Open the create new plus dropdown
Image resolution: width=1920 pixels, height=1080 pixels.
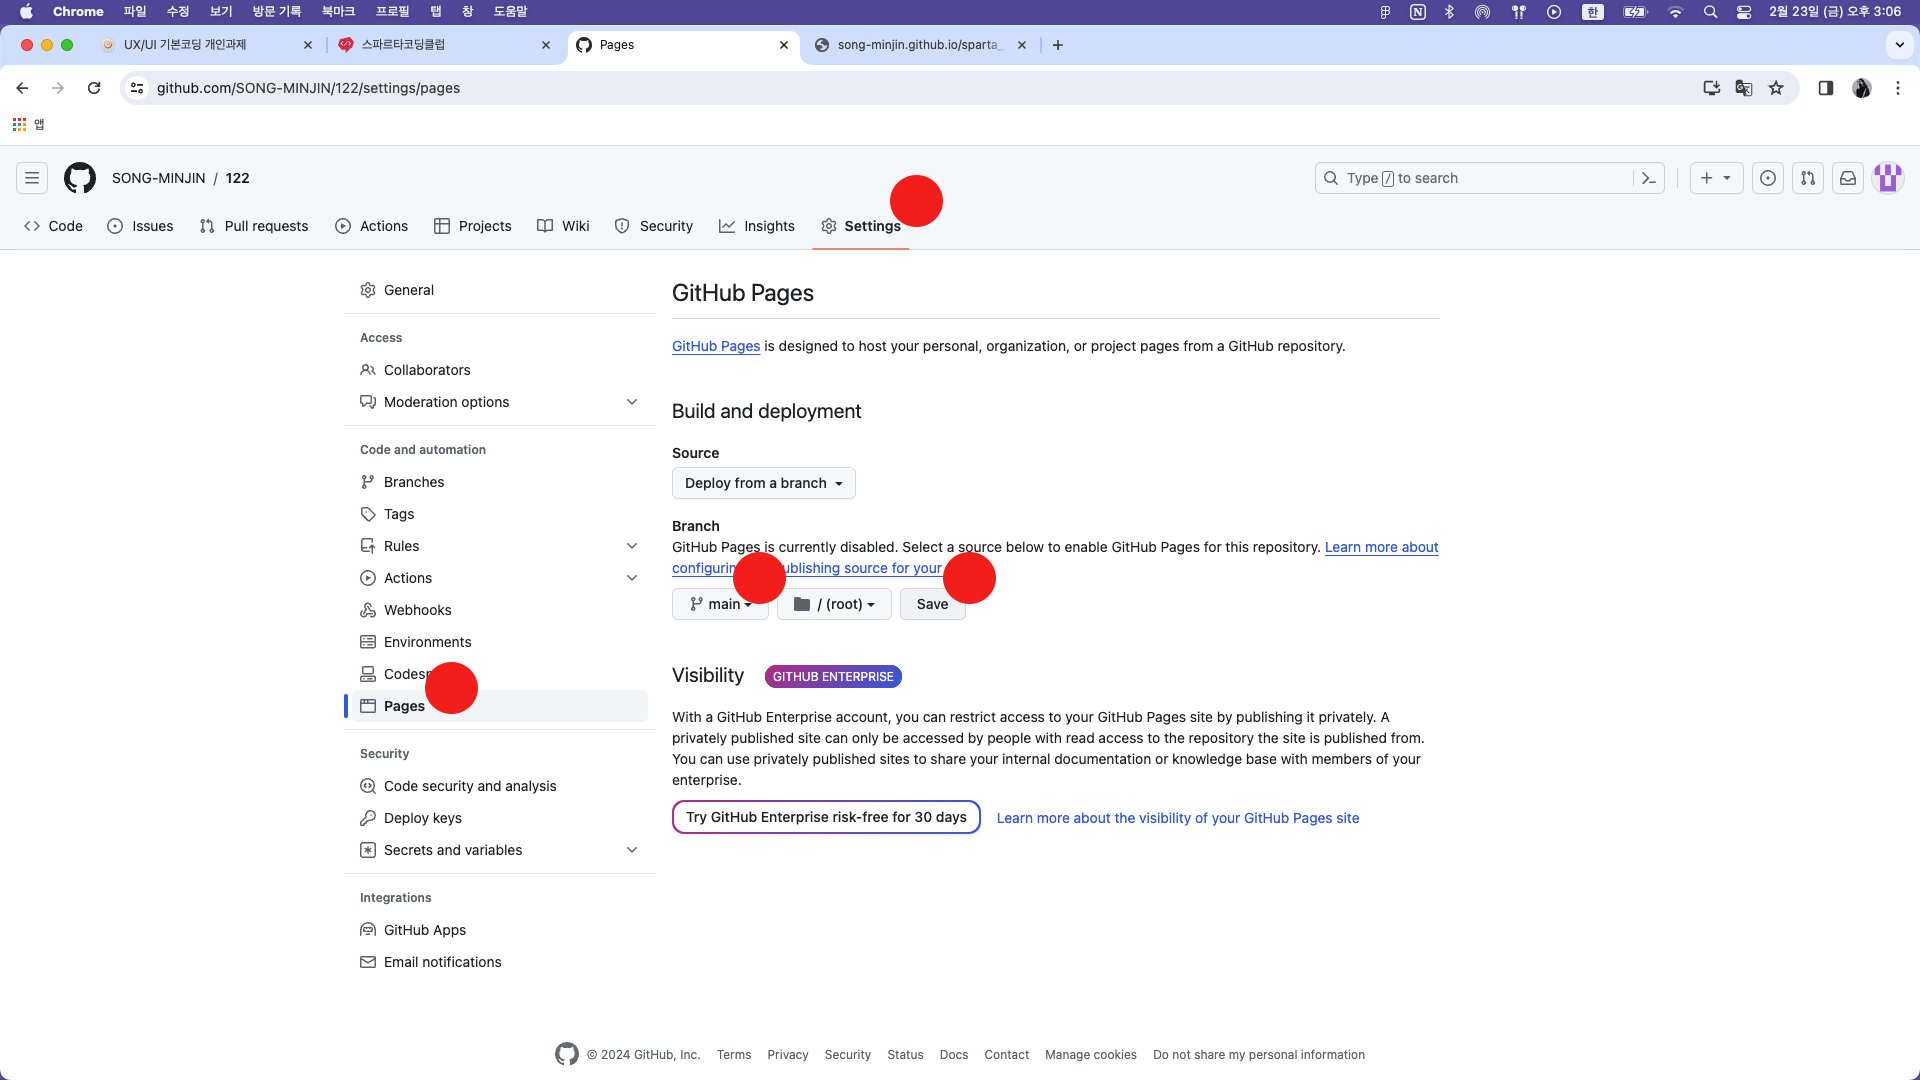(1717, 178)
